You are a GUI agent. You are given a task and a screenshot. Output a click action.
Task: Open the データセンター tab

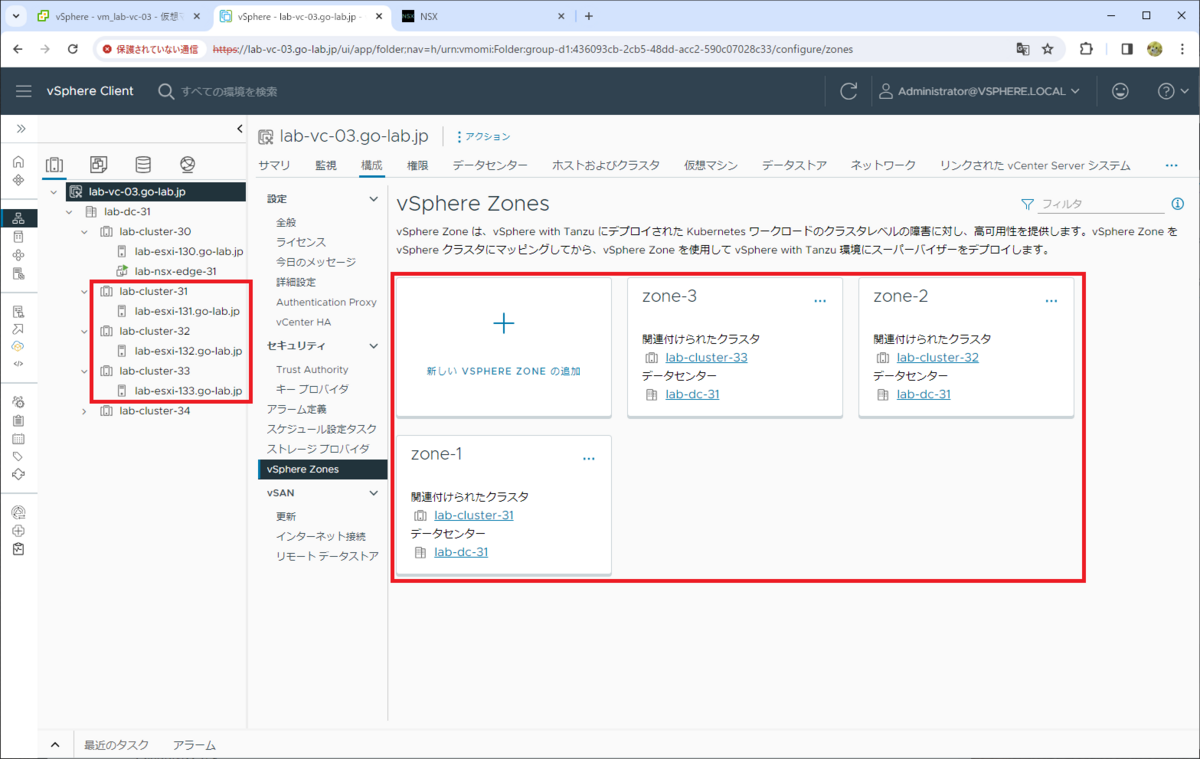pyautogui.click(x=490, y=166)
